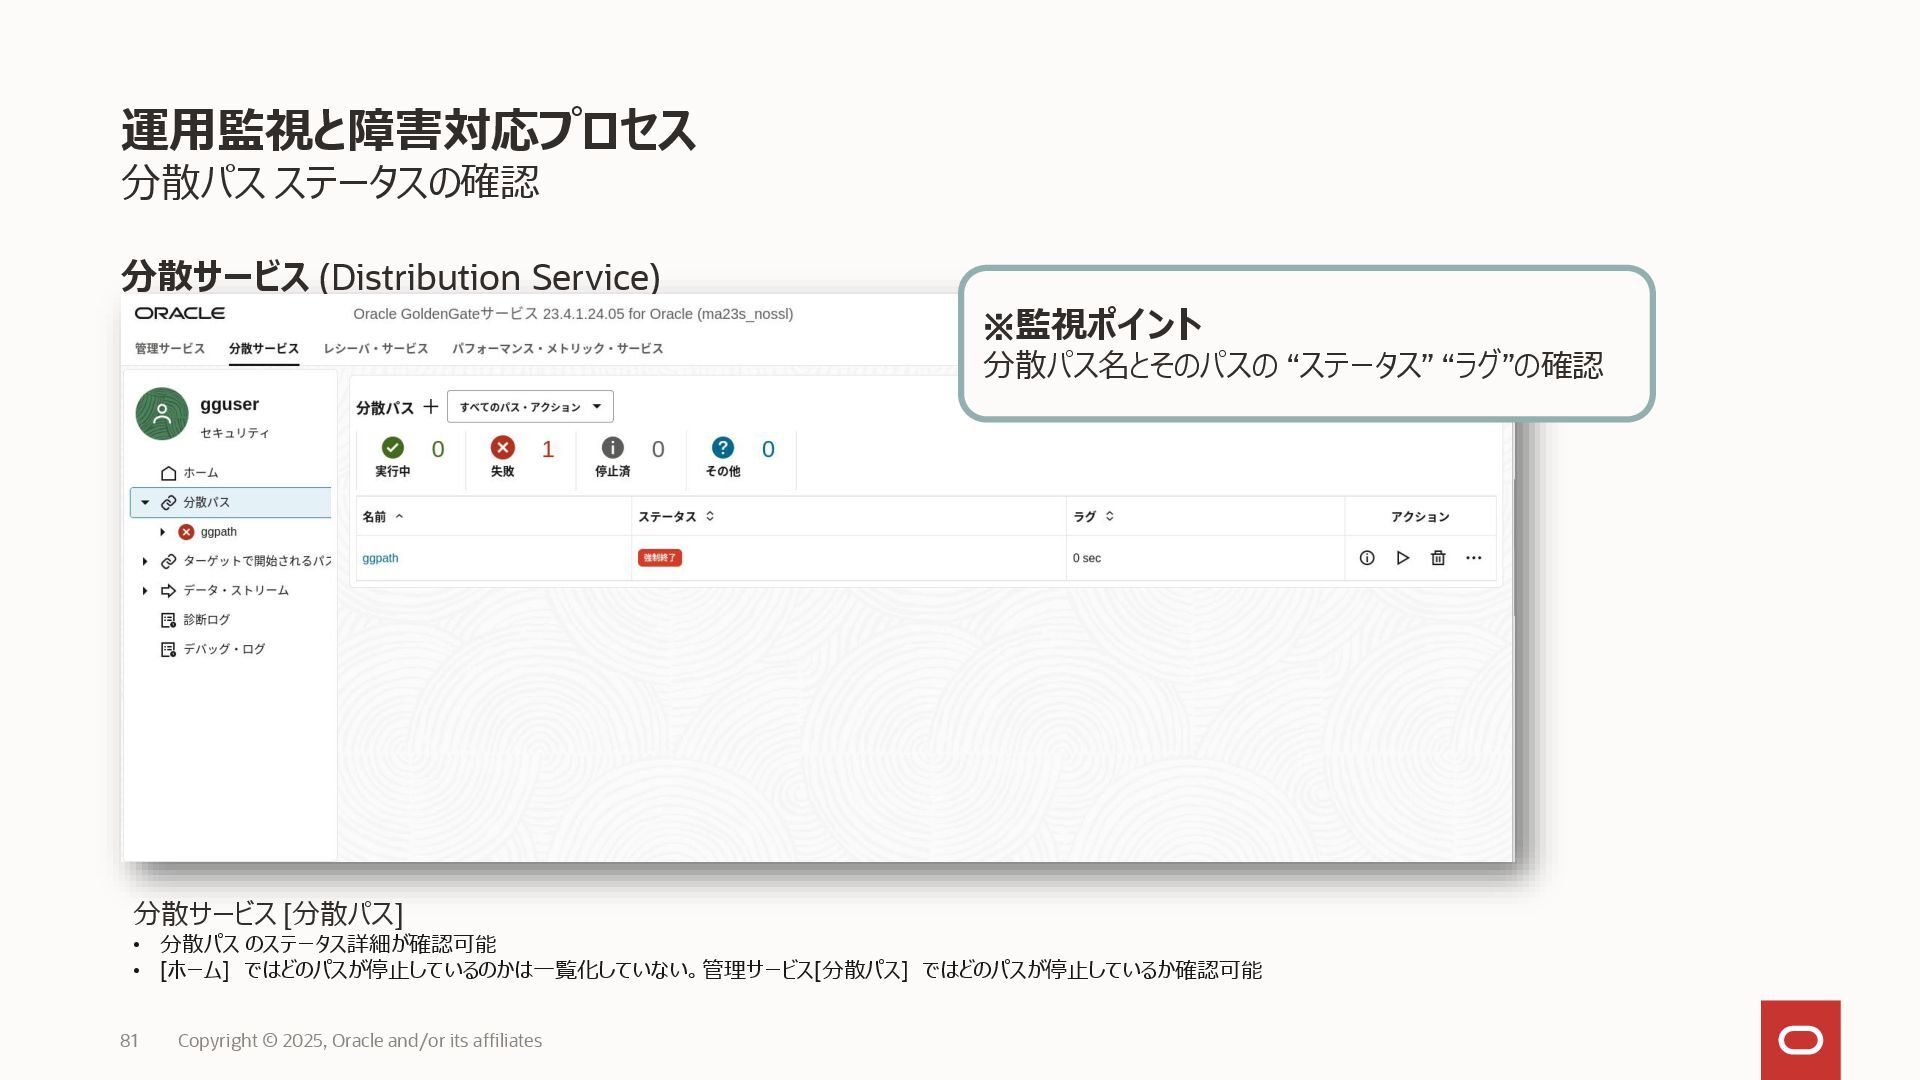This screenshot has height=1080, width=1920.
Task: Click the gguser avatar icon
Action: [x=162, y=414]
